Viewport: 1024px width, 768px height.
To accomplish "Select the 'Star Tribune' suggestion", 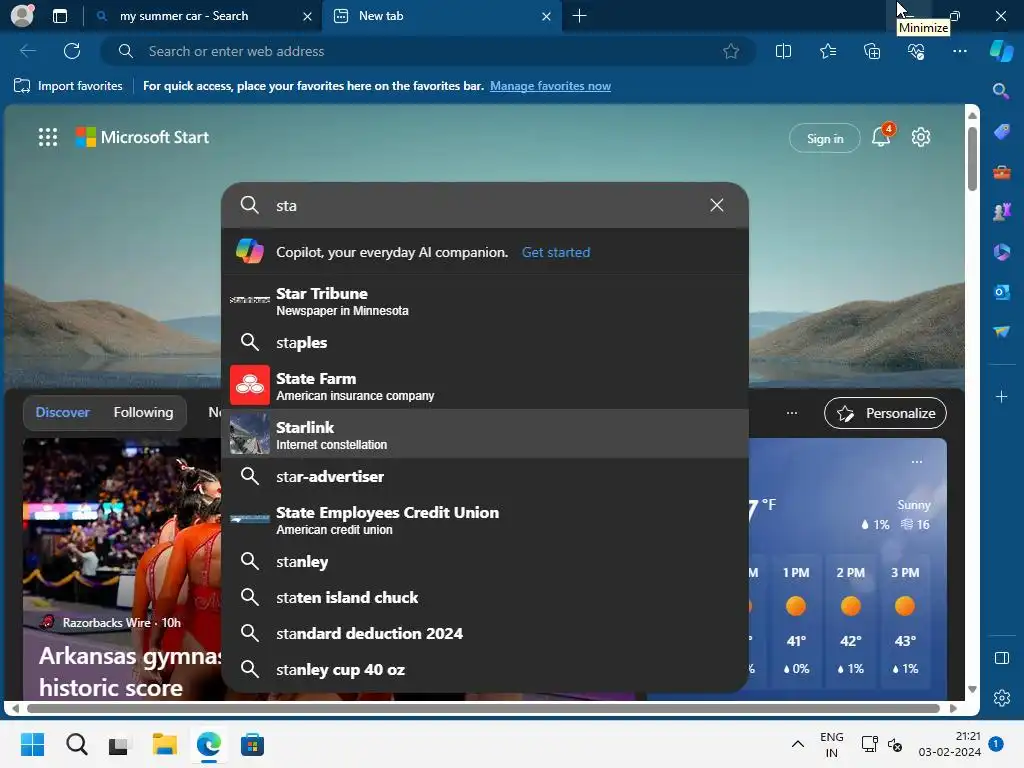I will [x=485, y=301].
